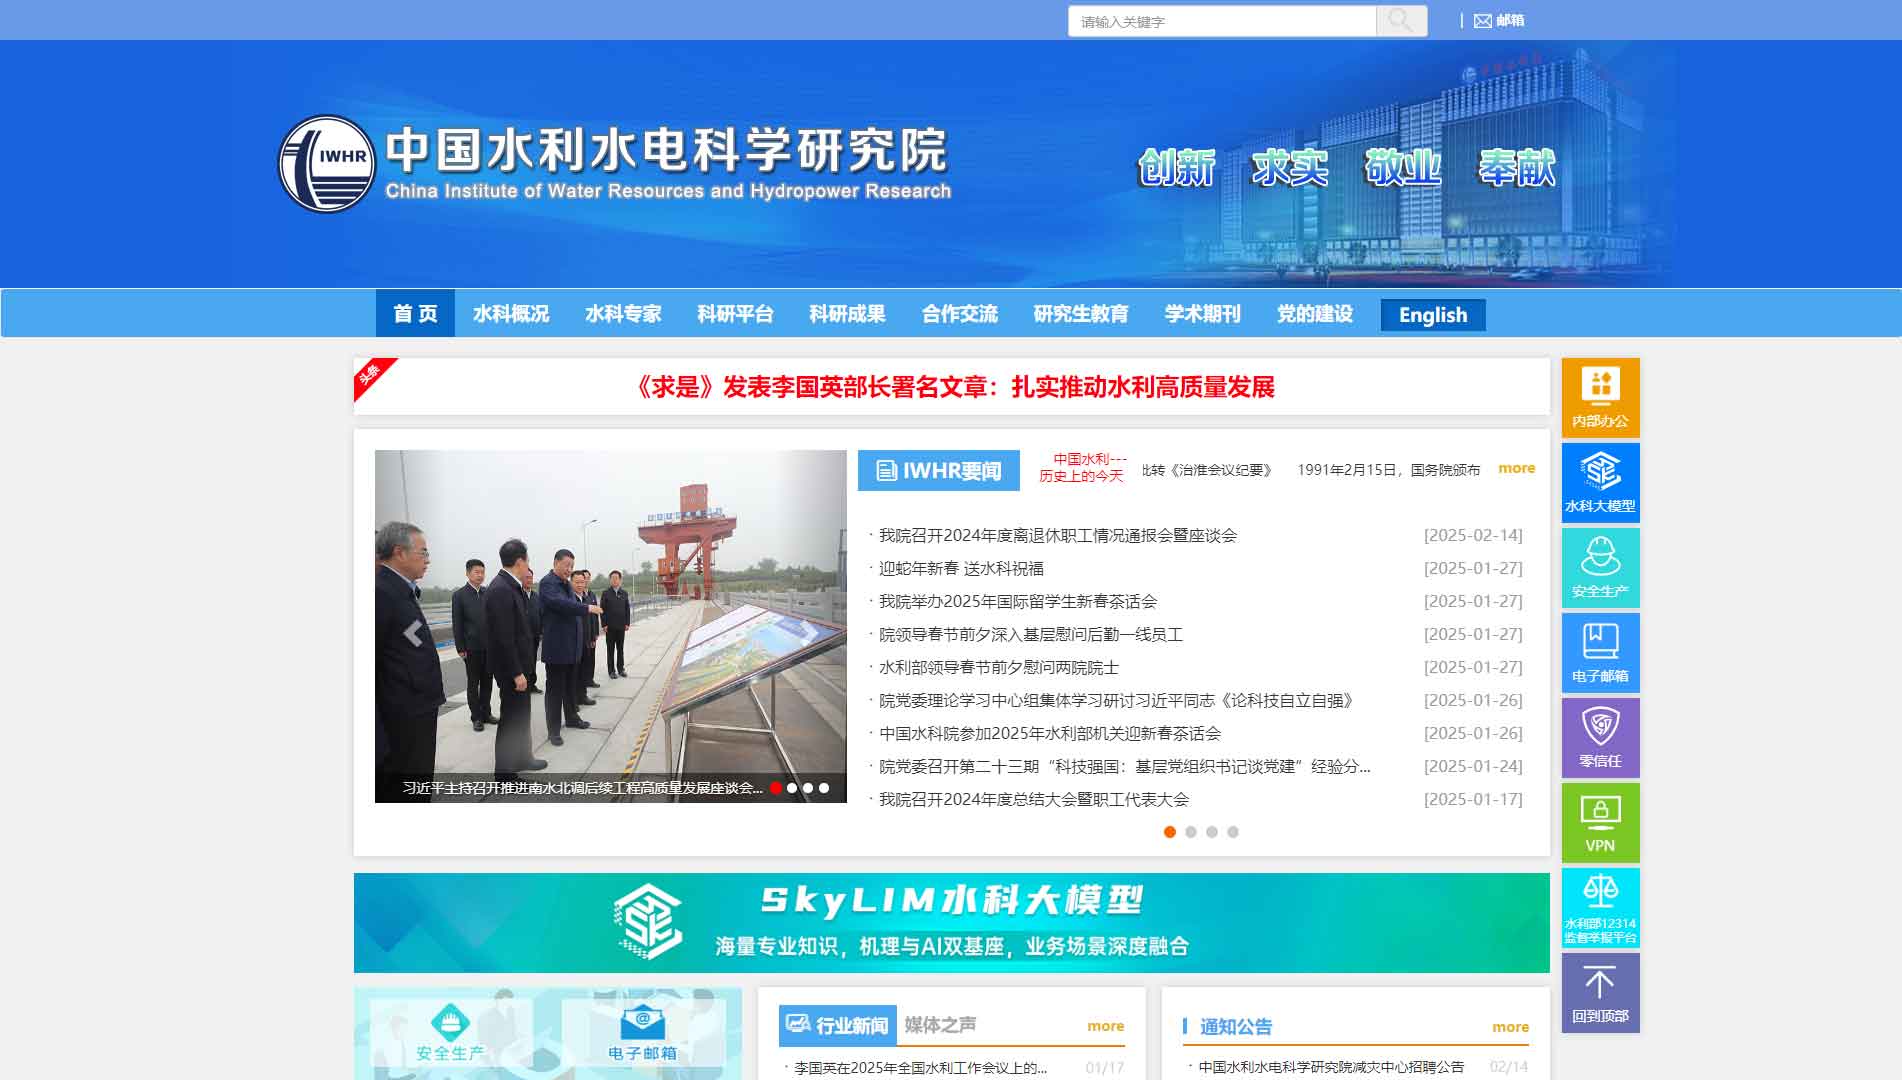Screen dimensions: 1902x1080
Task: Click slideshow caption 习近平主持召开推进南水北调
Action: pyautogui.click(x=582, y=788)
